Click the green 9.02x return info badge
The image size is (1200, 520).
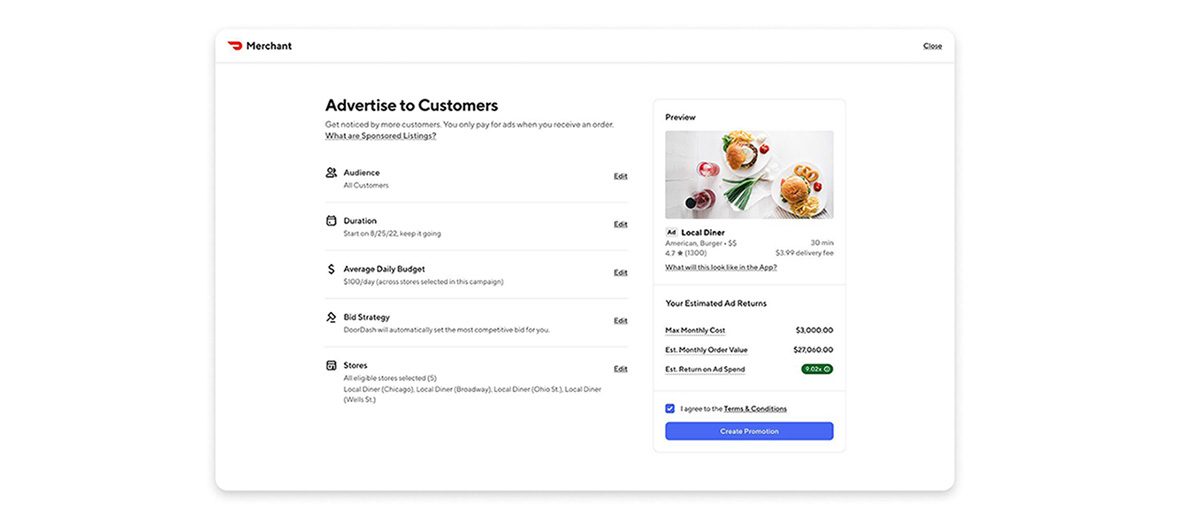click(817, 369)
